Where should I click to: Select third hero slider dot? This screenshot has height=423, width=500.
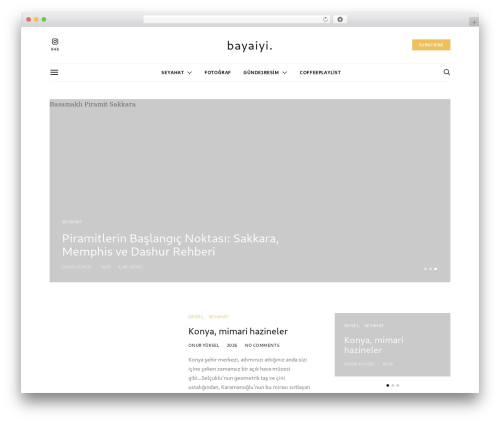[x=435, y=269]
